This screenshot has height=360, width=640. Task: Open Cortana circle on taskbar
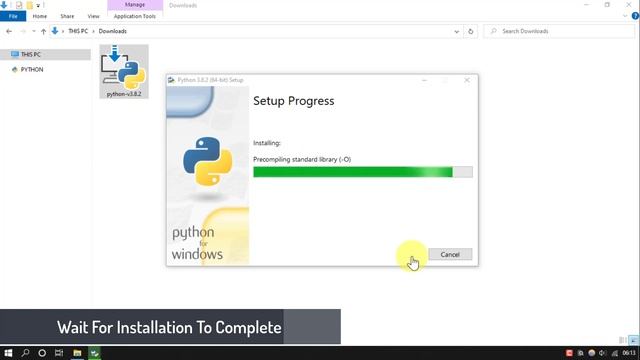42,353
